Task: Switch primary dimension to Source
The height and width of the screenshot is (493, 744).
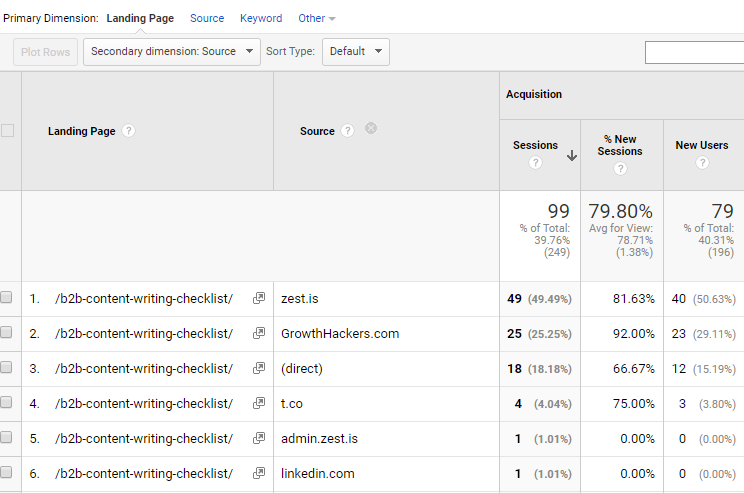Action: 207,18
